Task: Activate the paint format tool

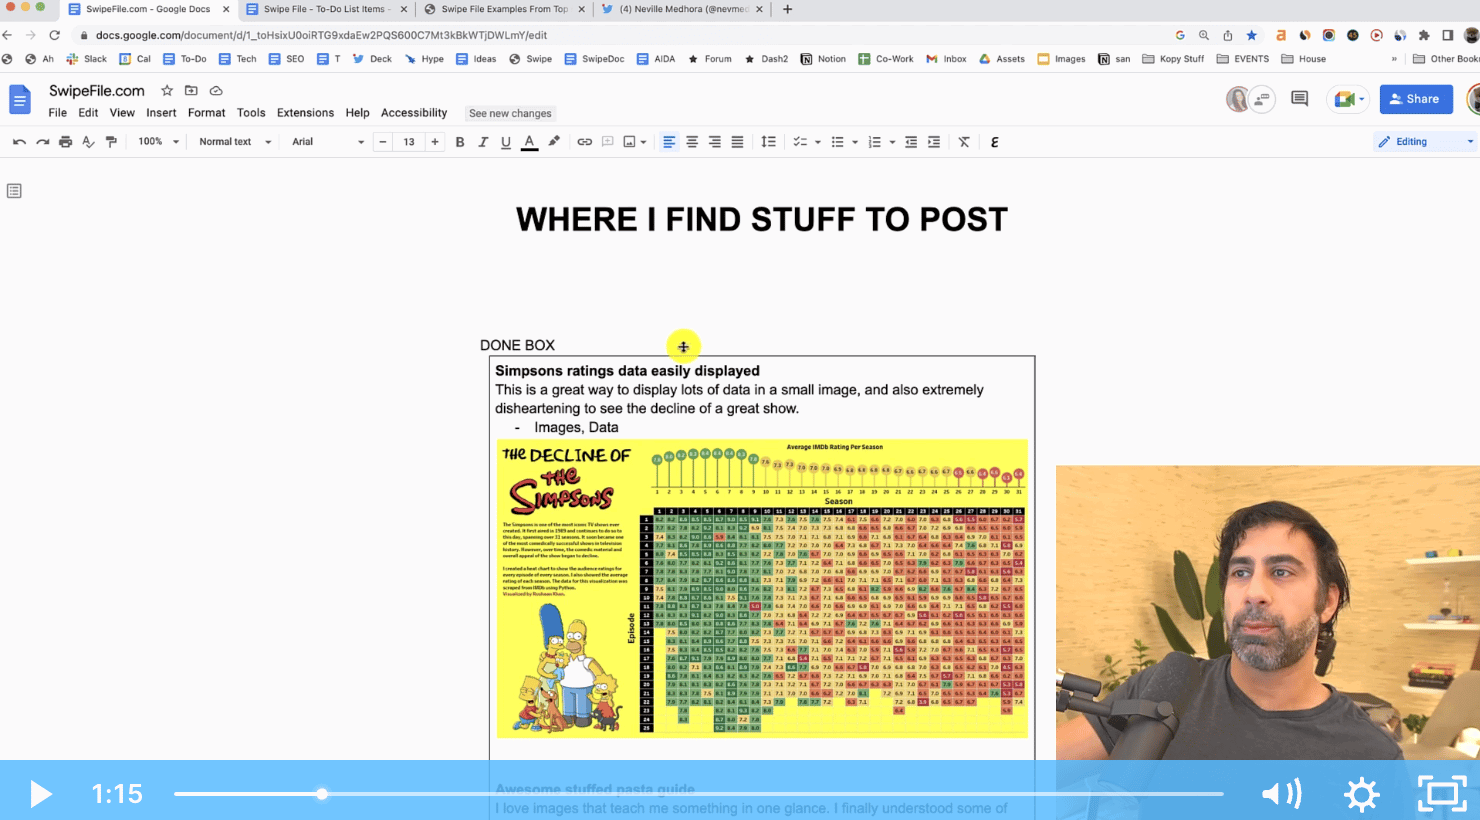Action: [x=111, y=142]
